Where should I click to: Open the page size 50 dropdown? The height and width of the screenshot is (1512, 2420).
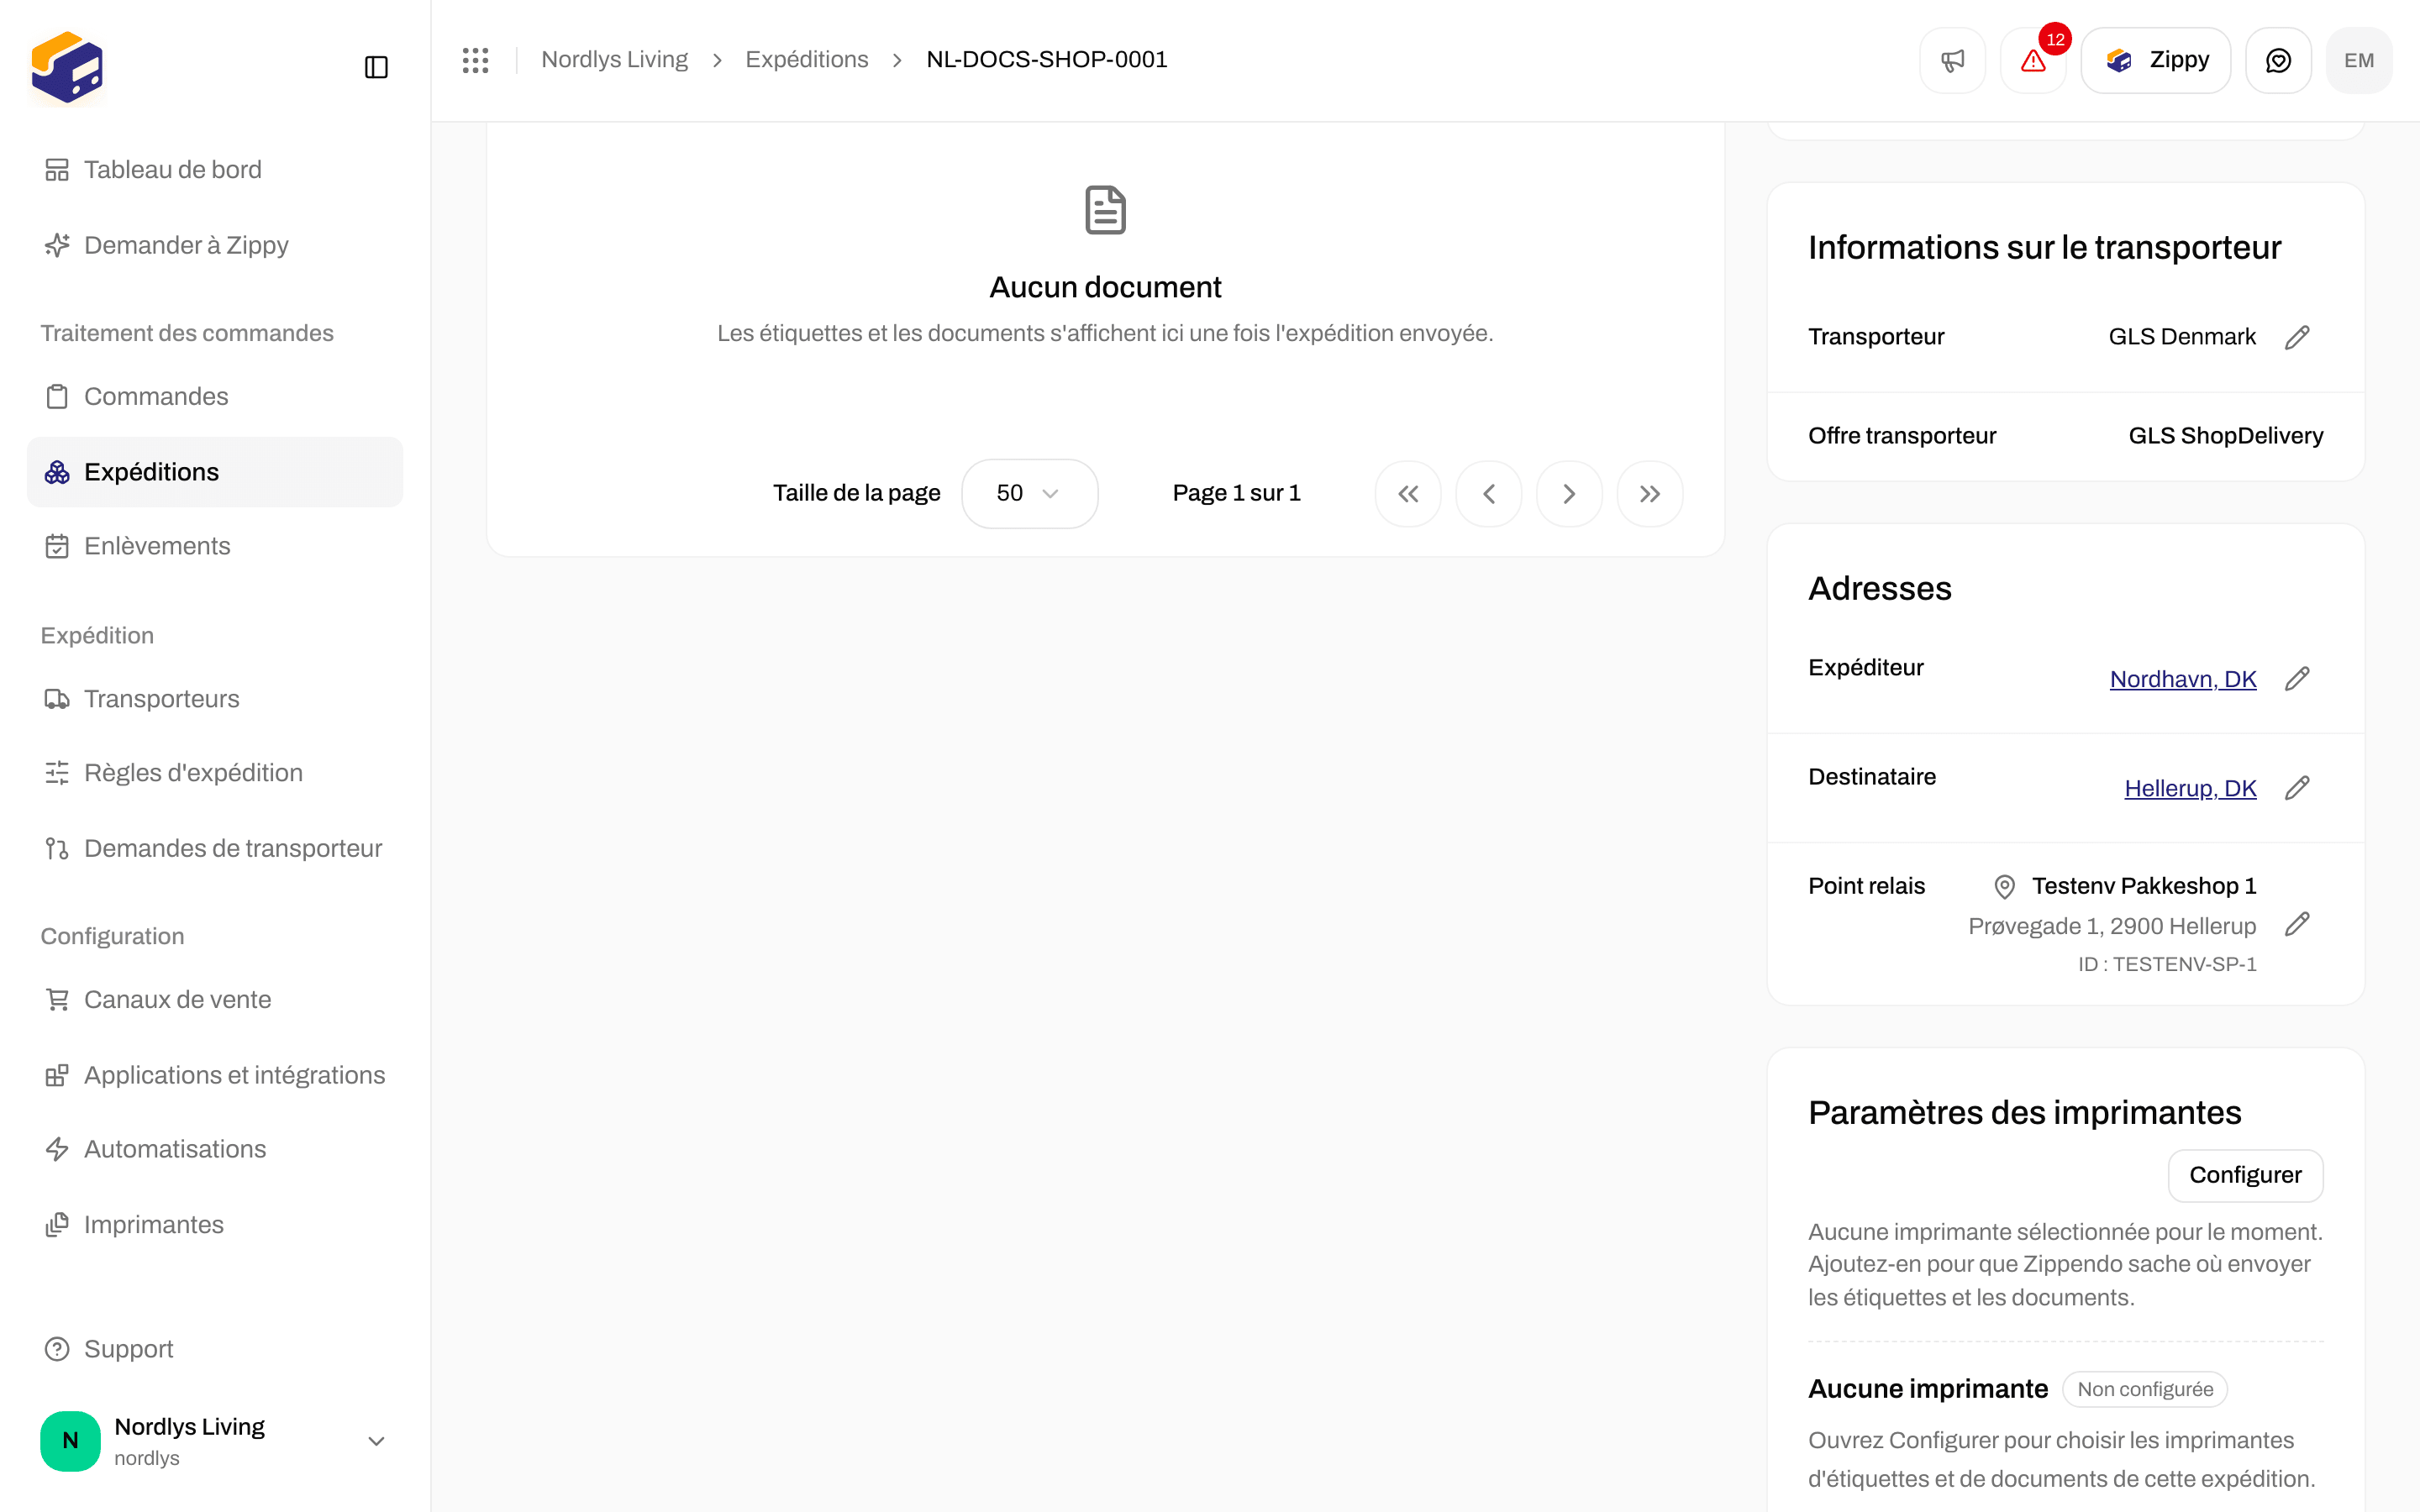coord(1029,493)
